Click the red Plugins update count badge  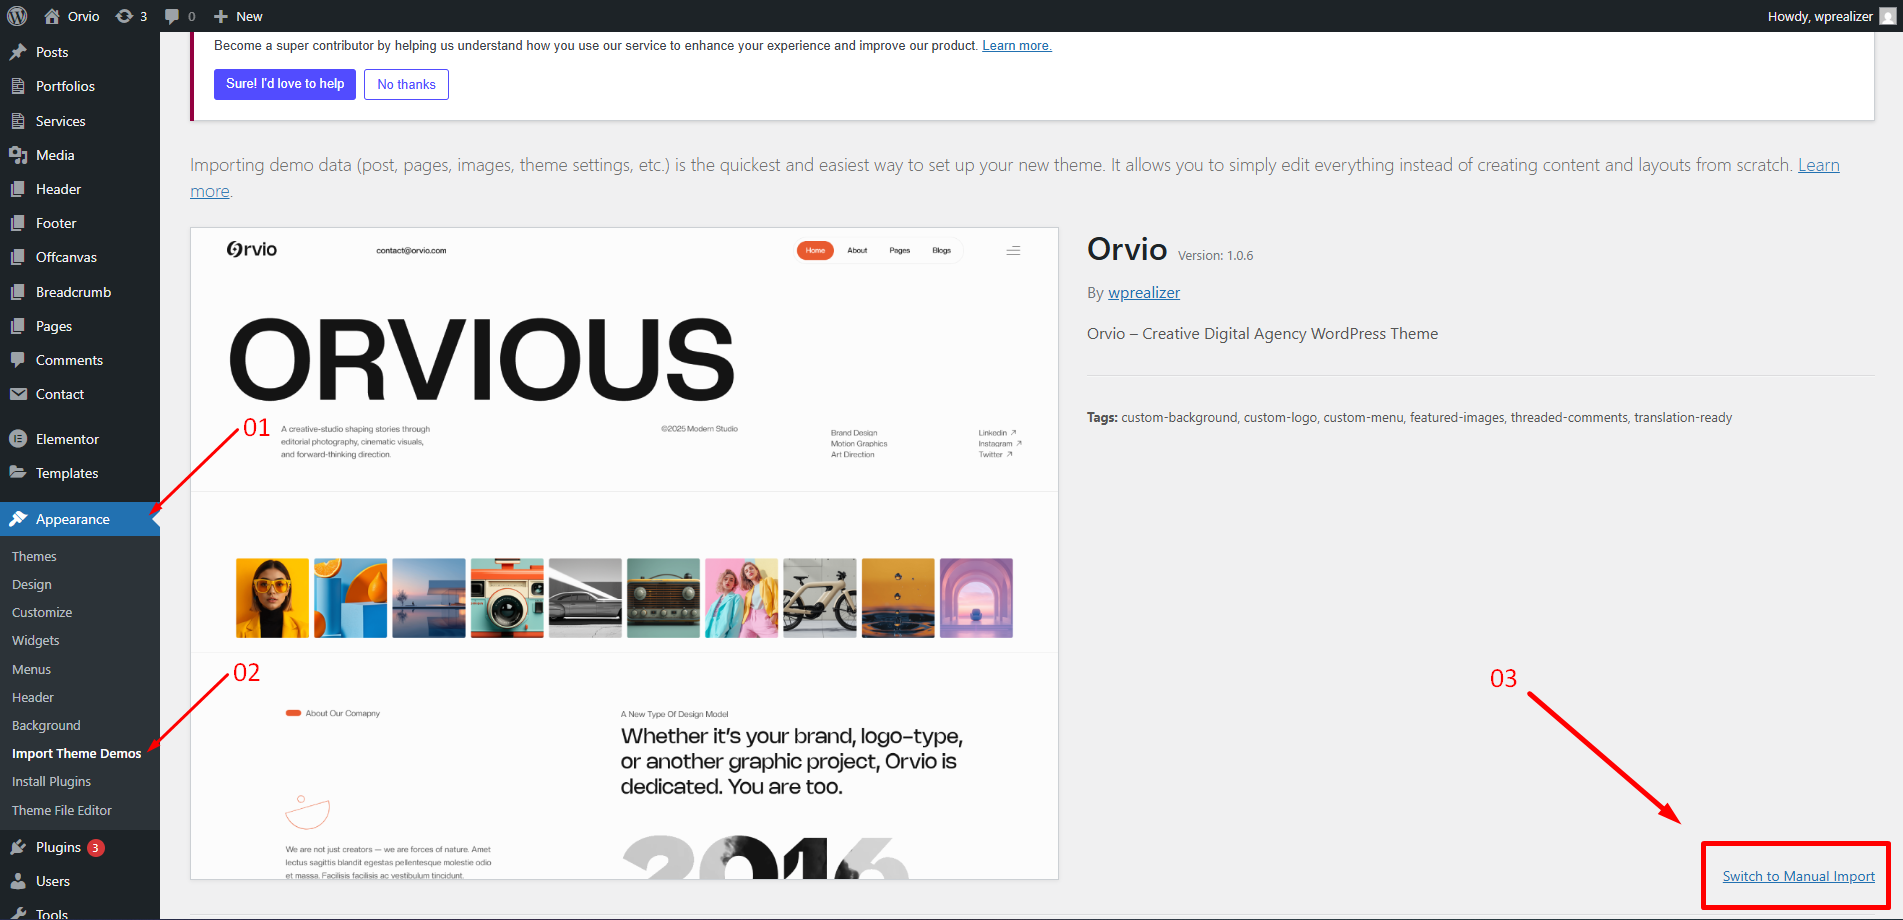(x=96, y=848)
